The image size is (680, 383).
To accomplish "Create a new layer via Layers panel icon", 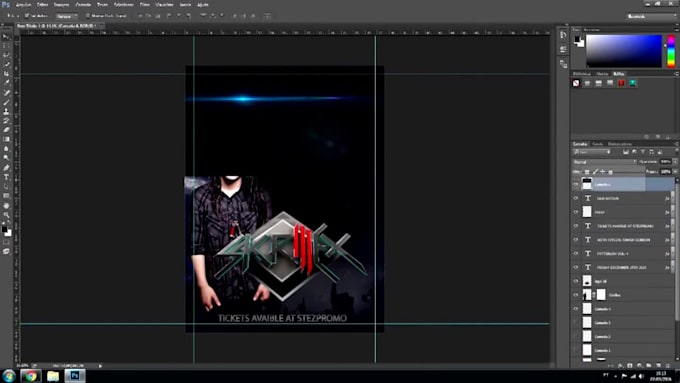I will [x=658, y=366].
